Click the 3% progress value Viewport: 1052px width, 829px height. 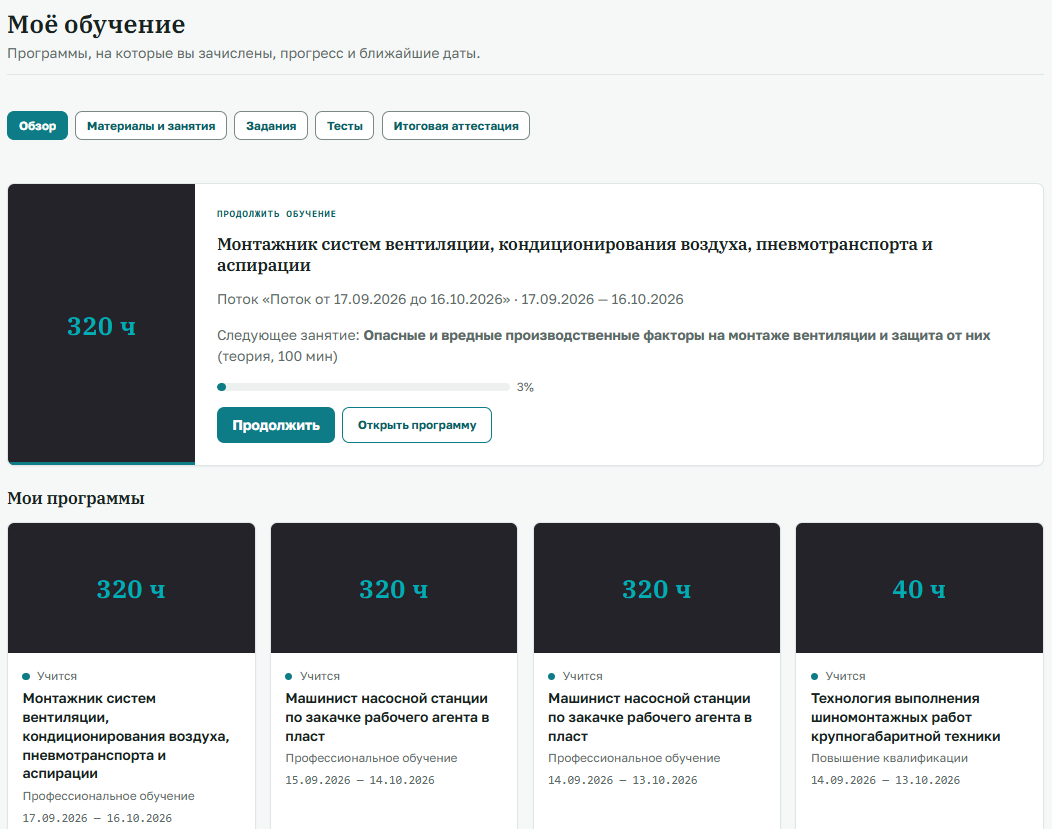coord(525,387)
